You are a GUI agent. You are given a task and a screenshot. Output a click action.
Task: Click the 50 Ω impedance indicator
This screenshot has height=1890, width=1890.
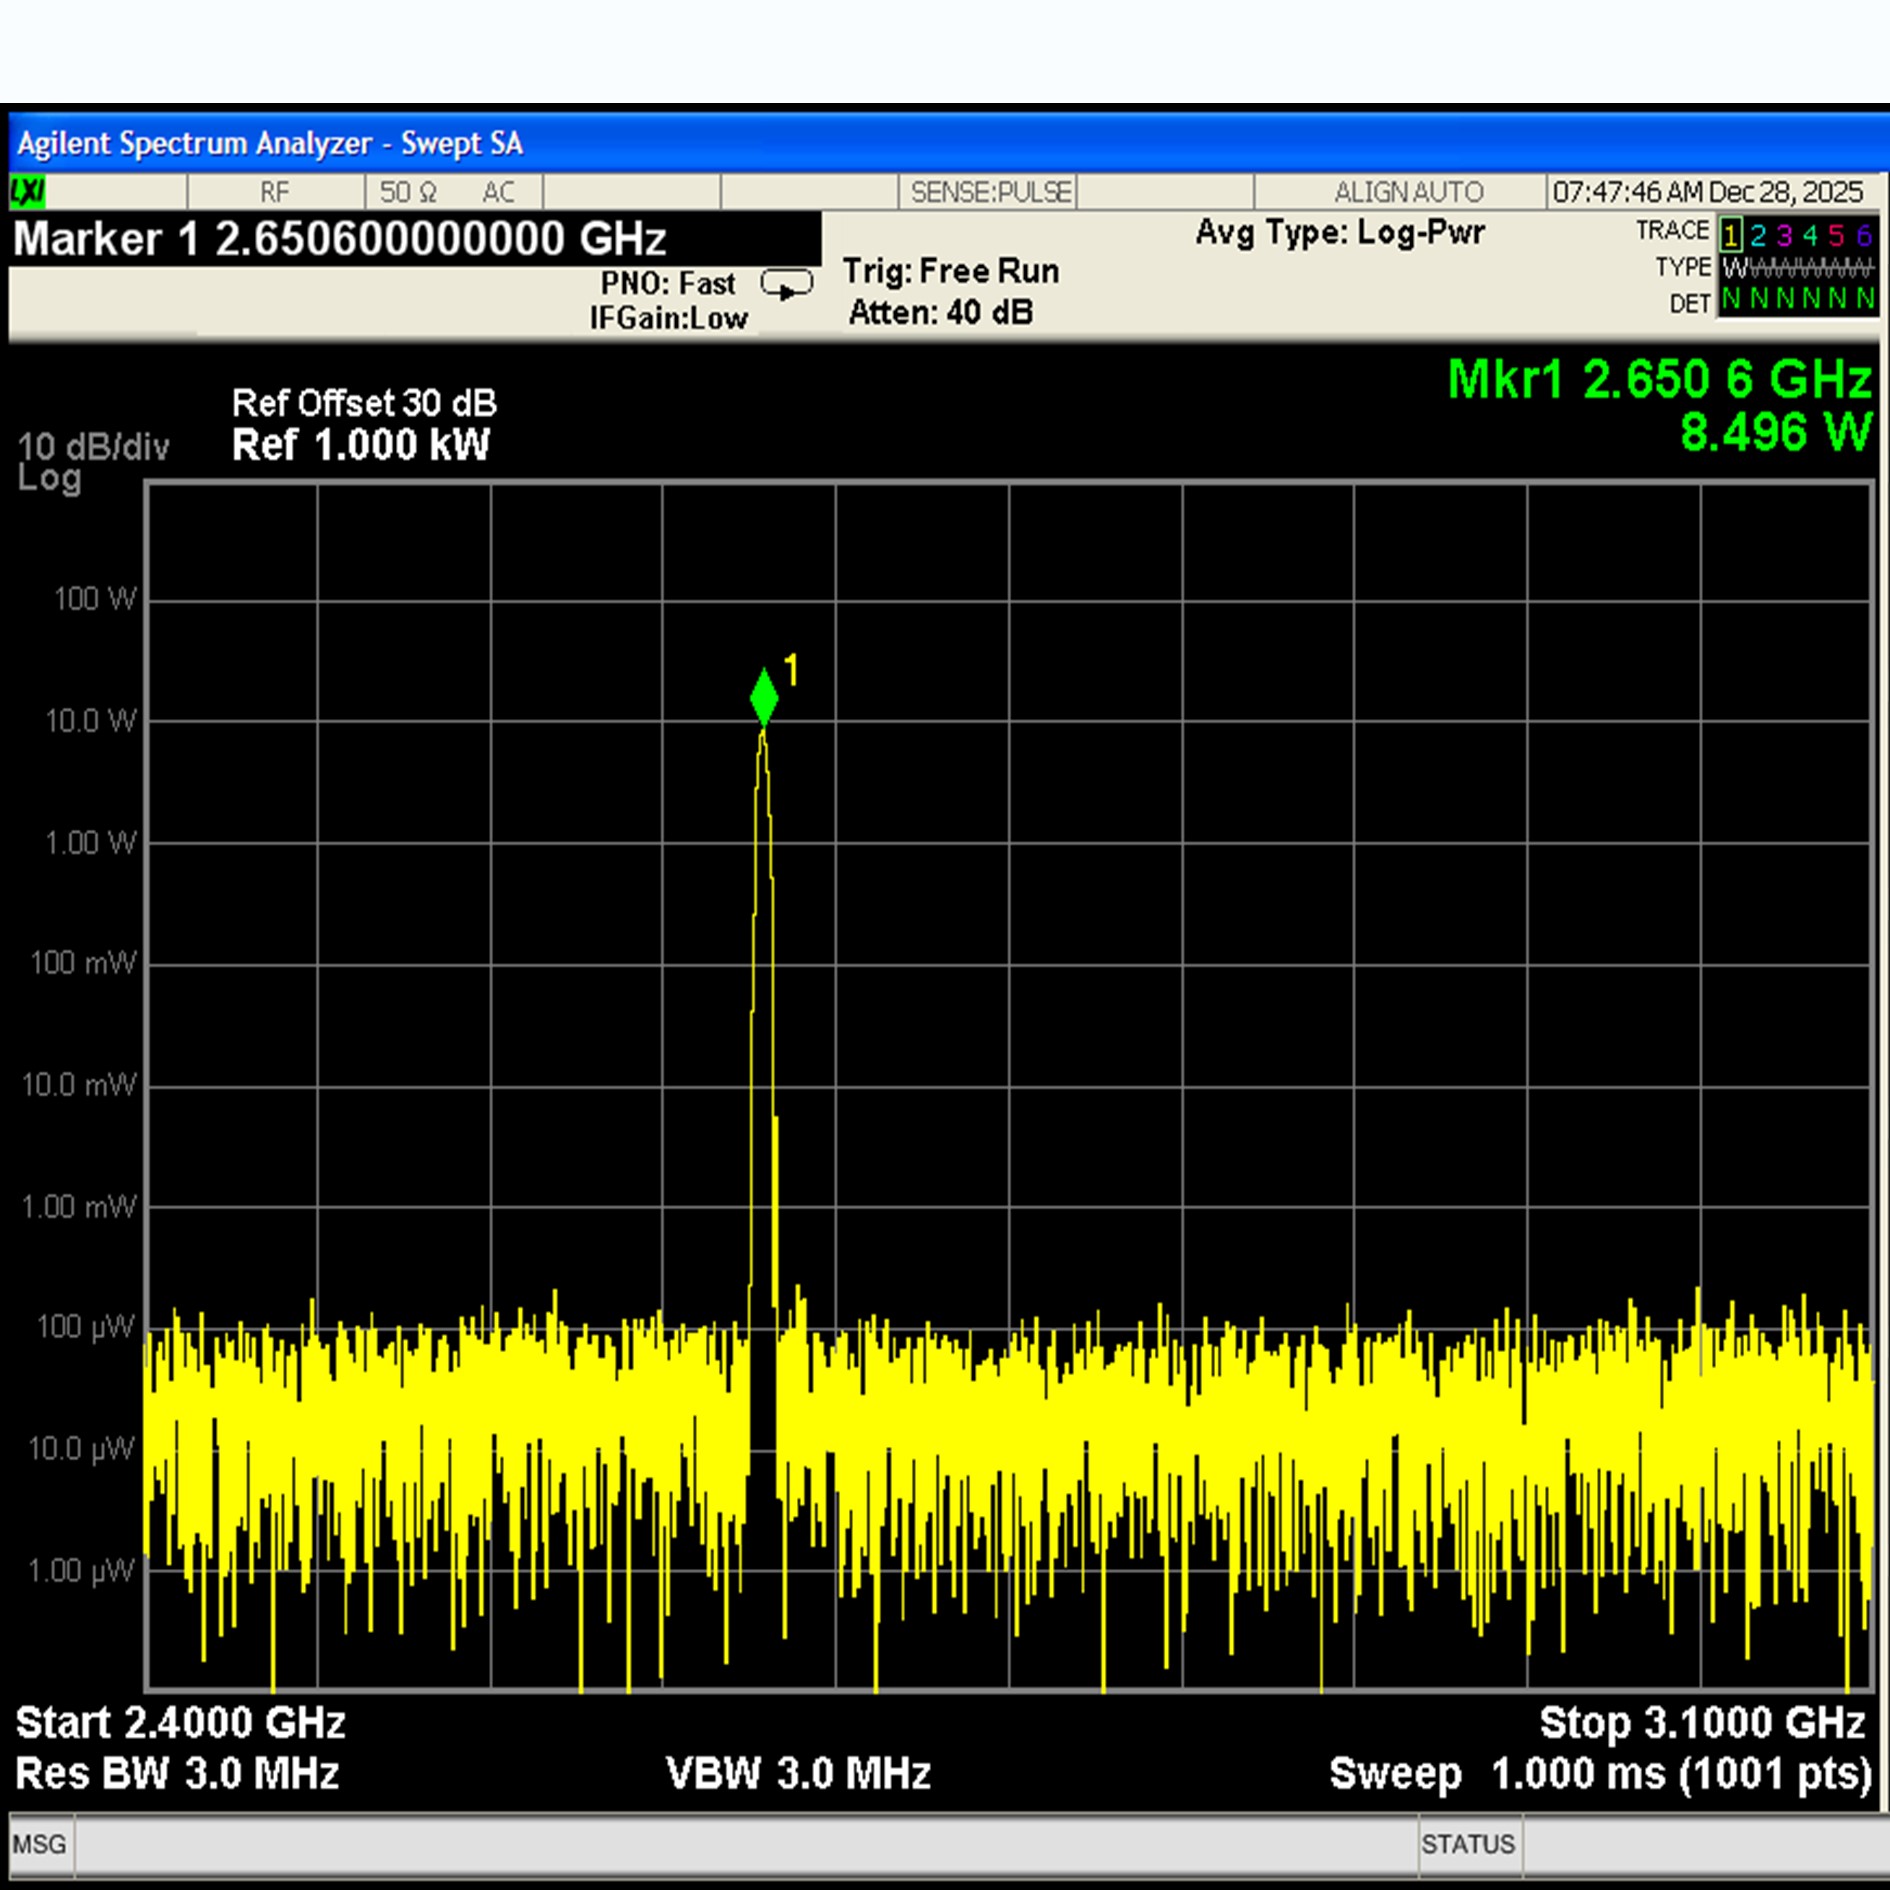pyautogui.click(x=408, y=192)
